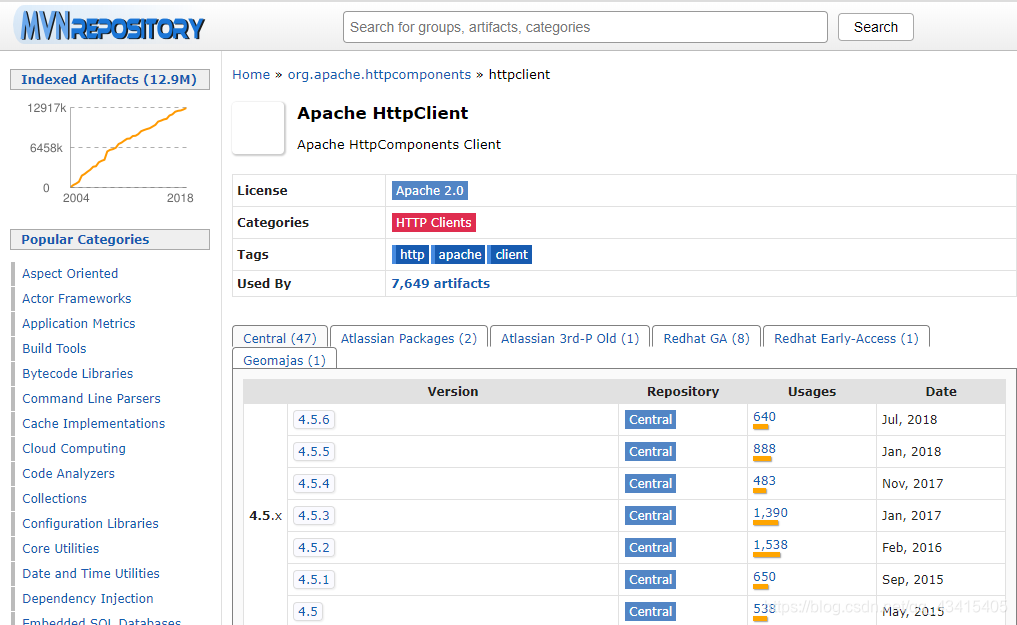Click the Central badge for version 4.5.1
The height and width of the screenshot is (625, 1017).
(651, 579)
